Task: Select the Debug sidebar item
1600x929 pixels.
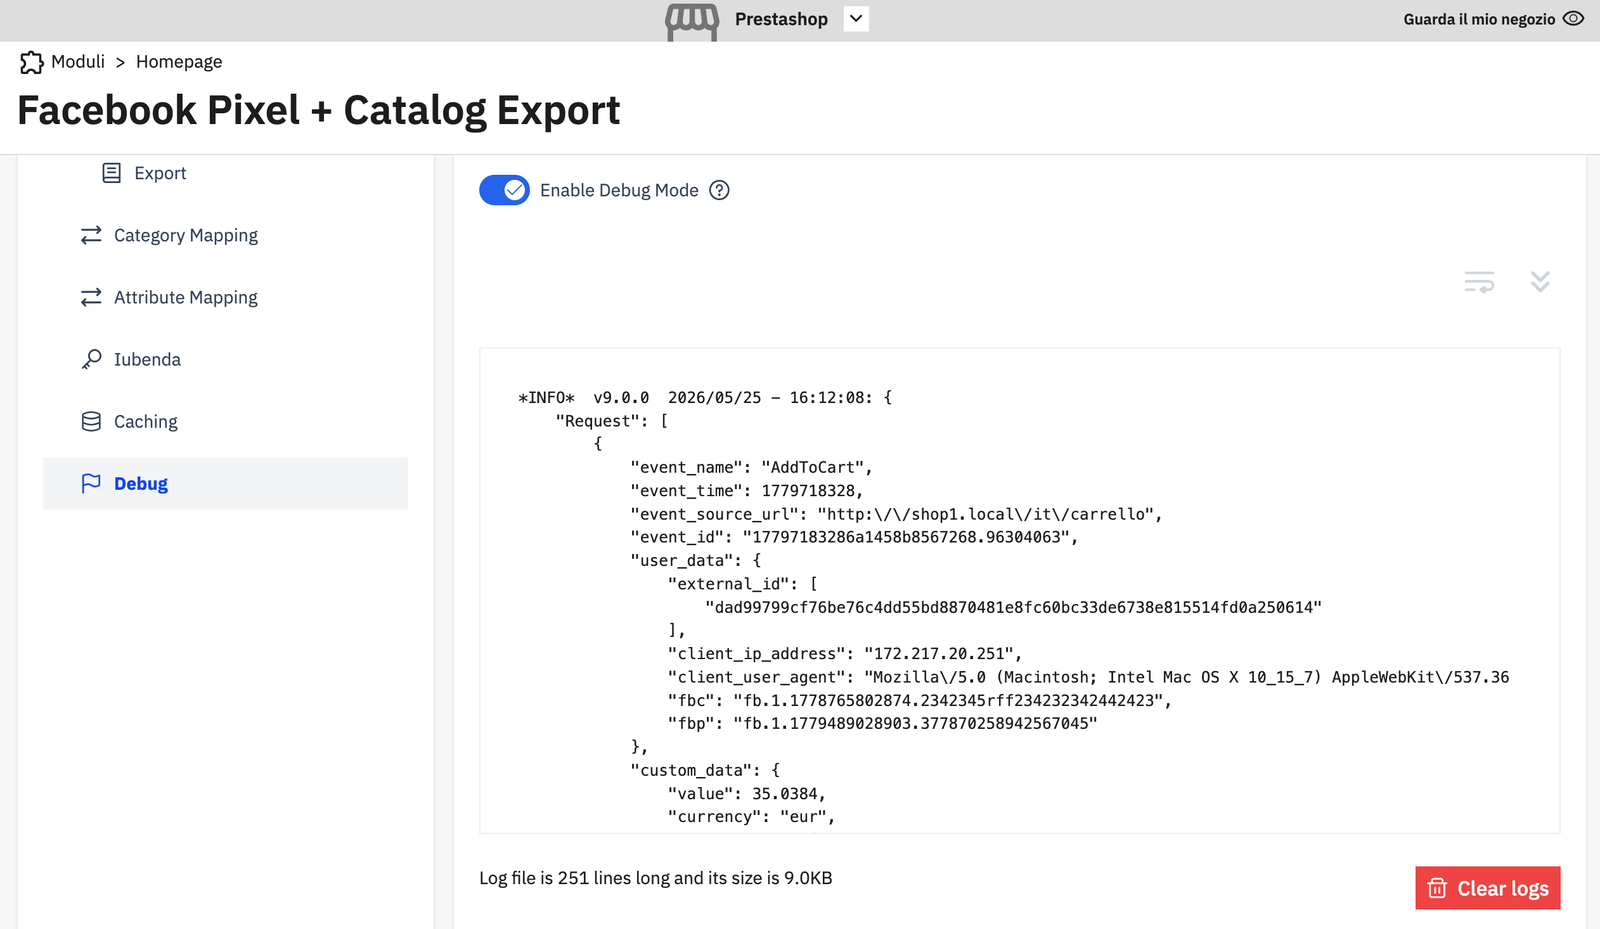Action: click(226, 484)
